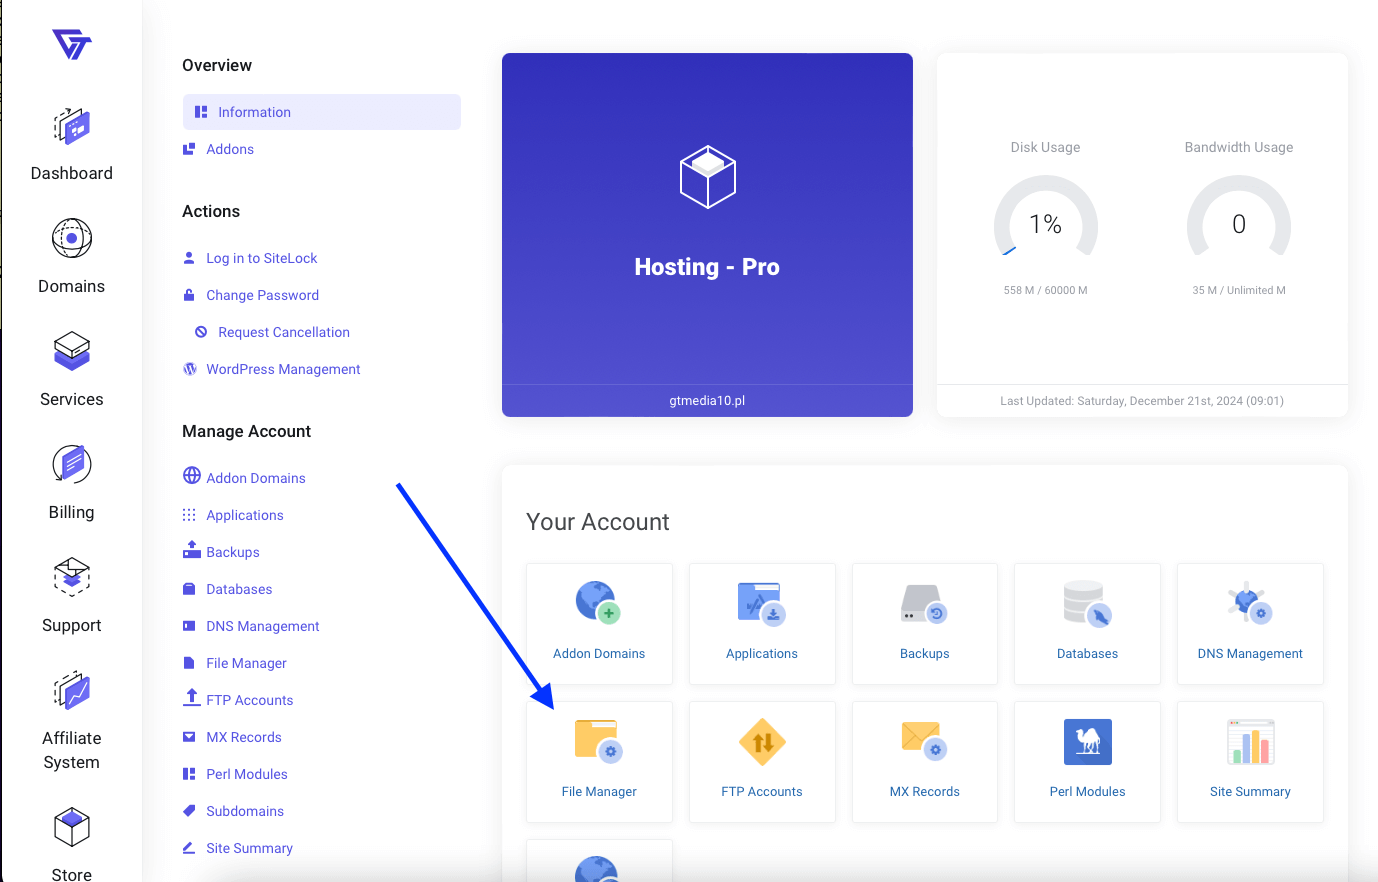Open the Perl Modules camel tile icon

click(x=1088, y=742)
